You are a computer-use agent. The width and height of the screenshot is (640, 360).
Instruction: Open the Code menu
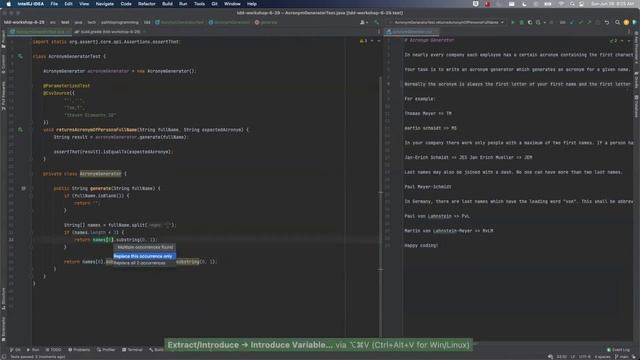126,4
